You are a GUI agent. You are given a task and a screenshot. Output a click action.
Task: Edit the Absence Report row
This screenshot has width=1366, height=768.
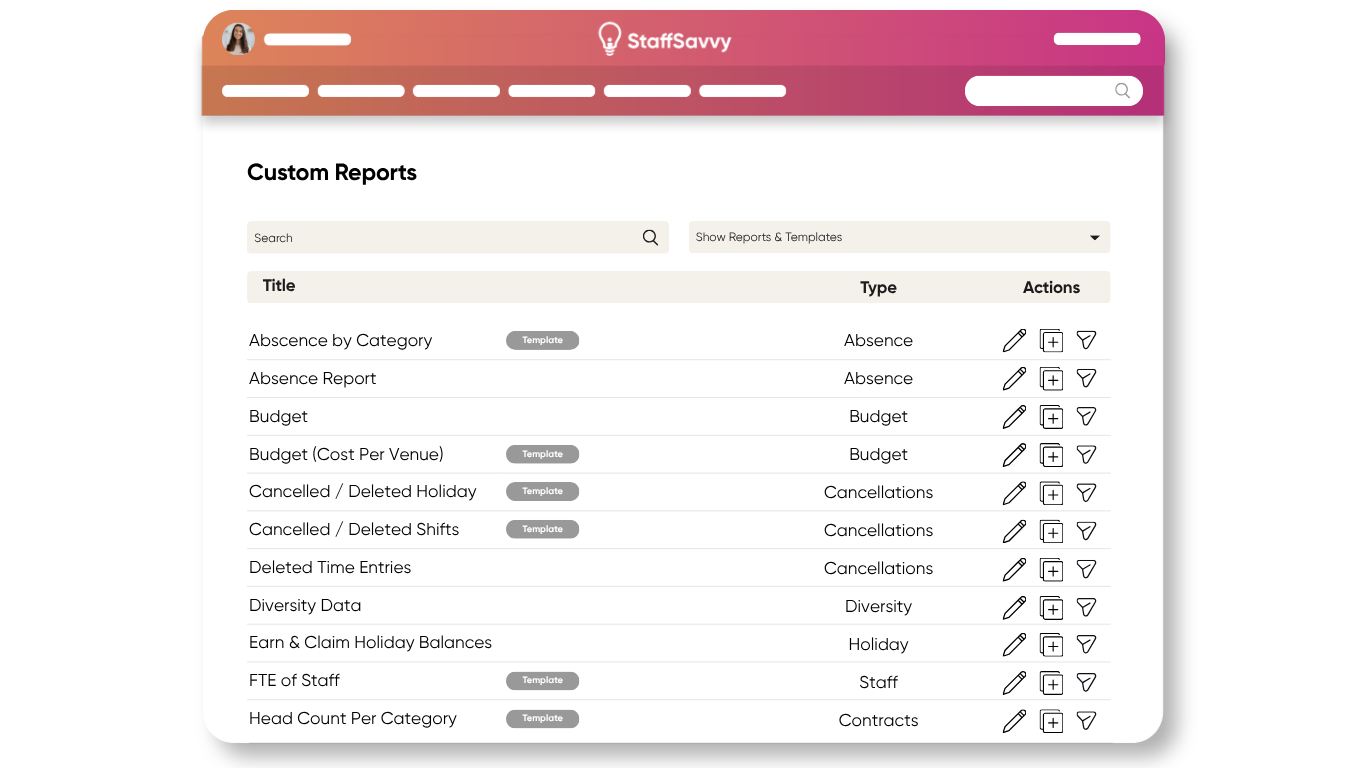1014,379
